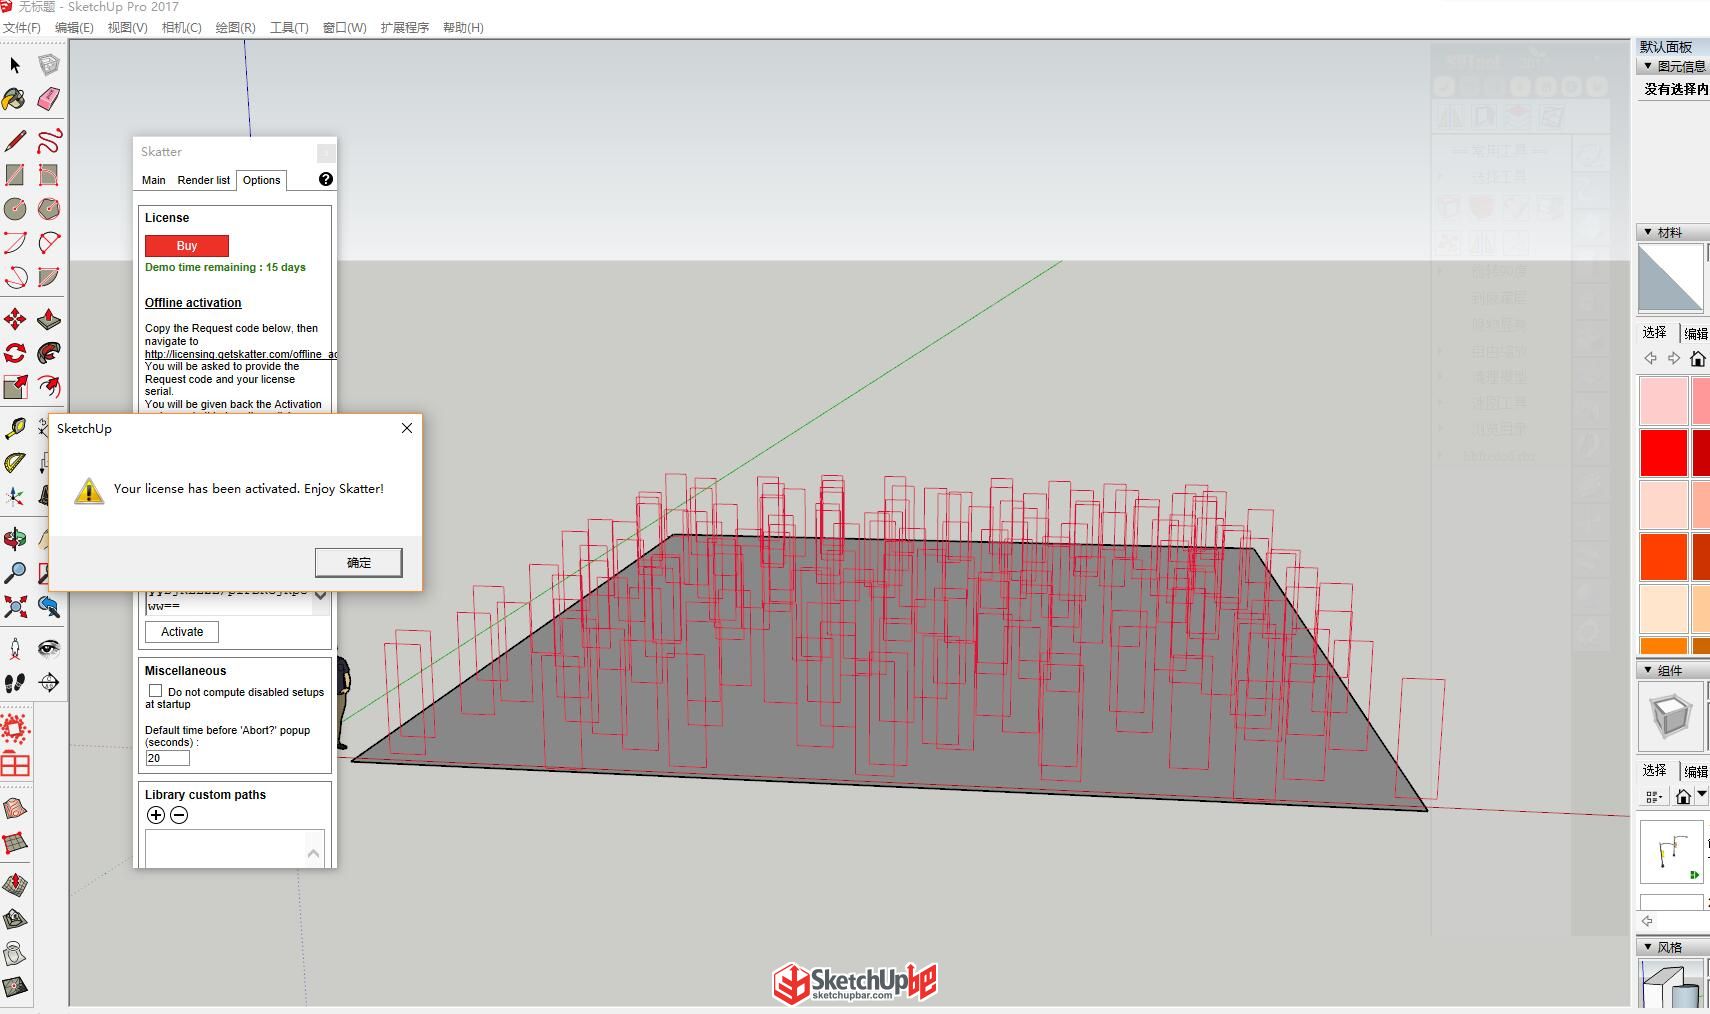Select the Axes tool

click(15, 497)
